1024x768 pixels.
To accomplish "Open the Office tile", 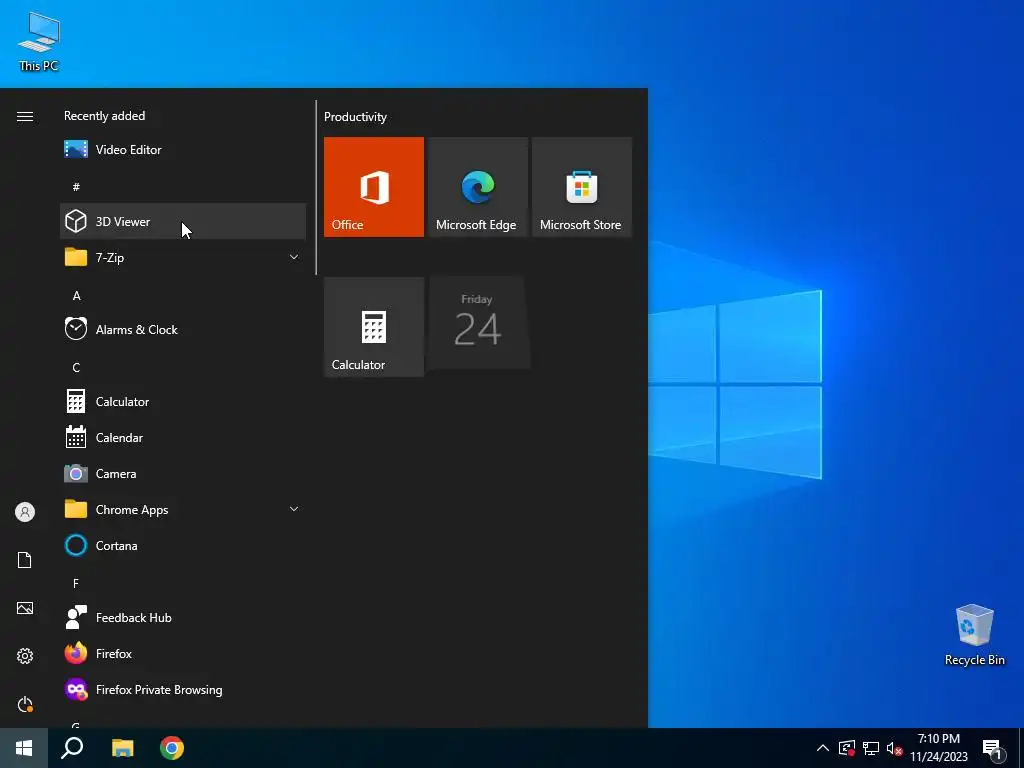I will point(374,187).
